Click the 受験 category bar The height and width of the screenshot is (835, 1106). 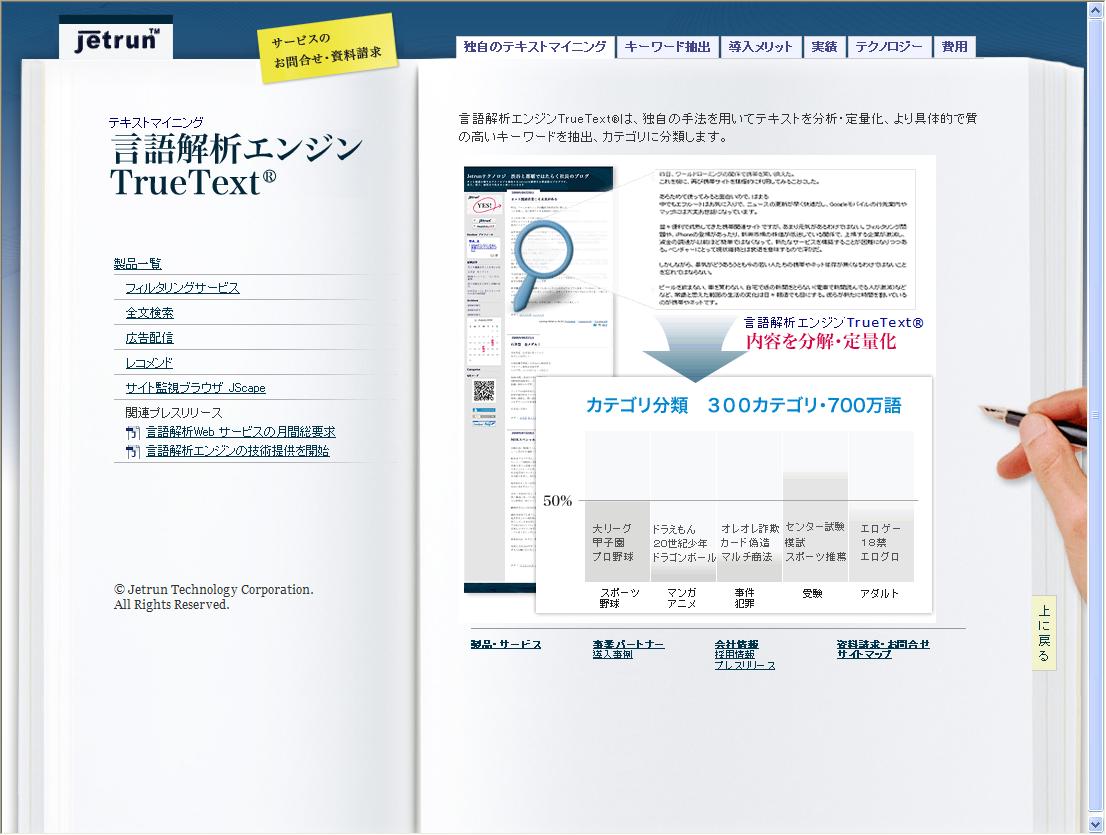click(x=815, y=527)
